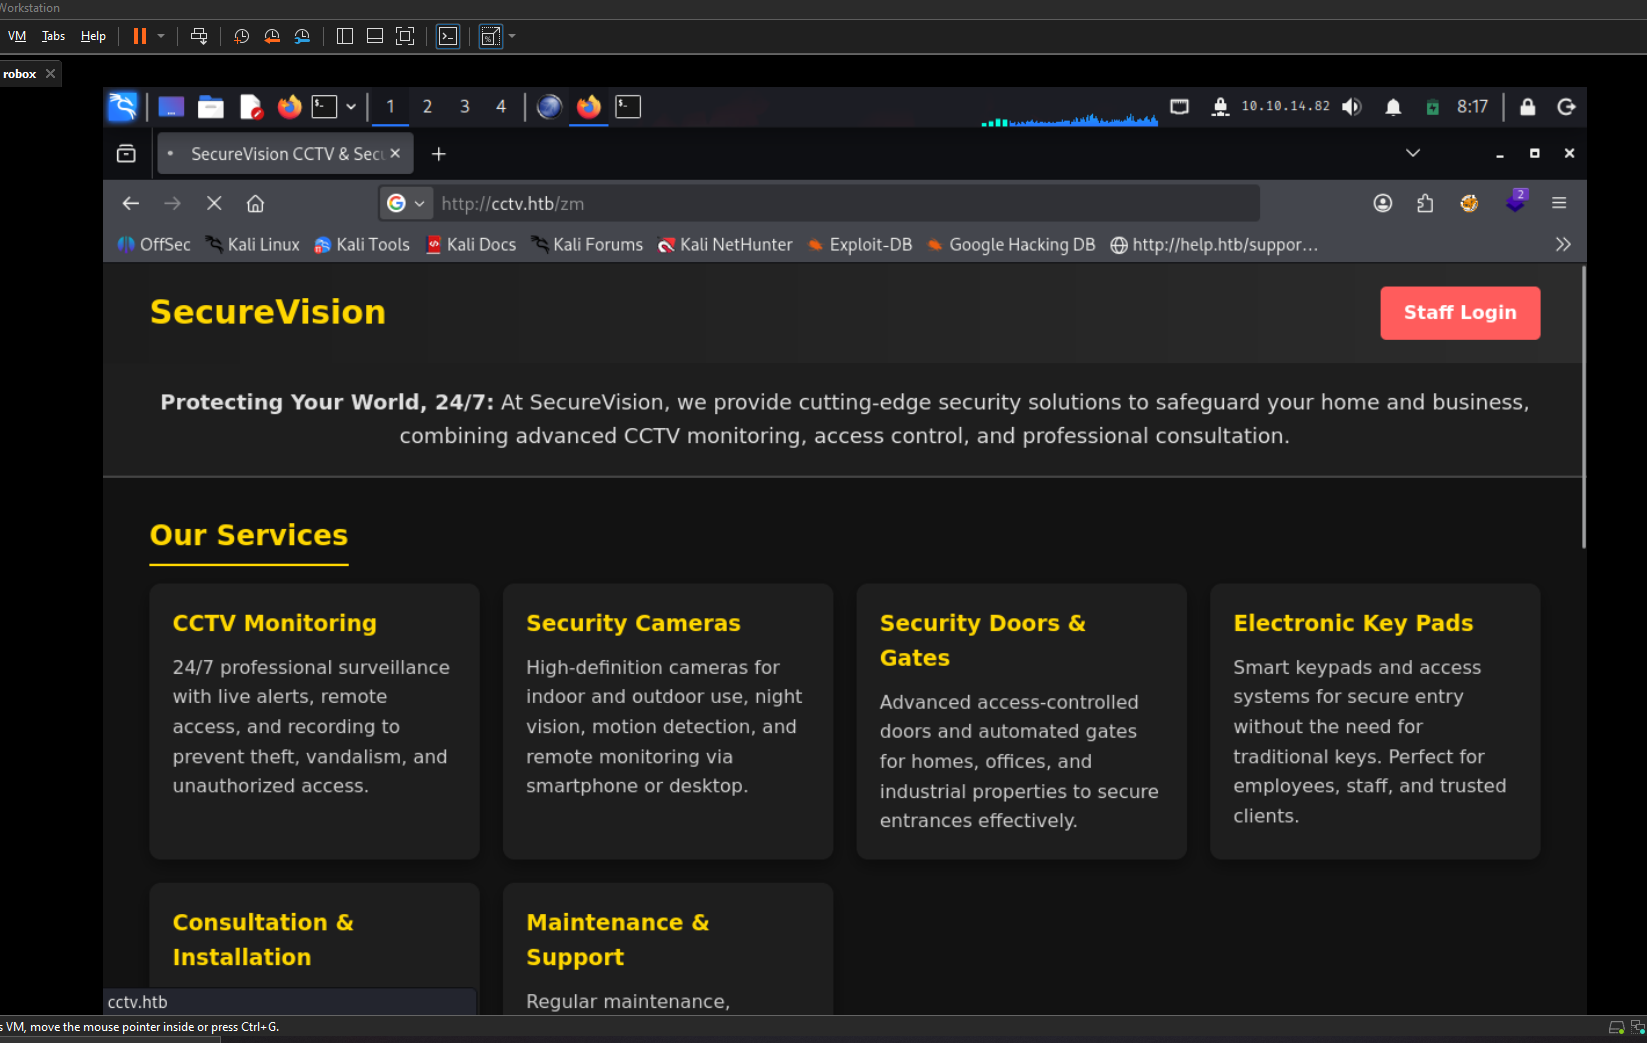Open a new browser tab
Screen dimensions: 1647x1043
[438, 154]
